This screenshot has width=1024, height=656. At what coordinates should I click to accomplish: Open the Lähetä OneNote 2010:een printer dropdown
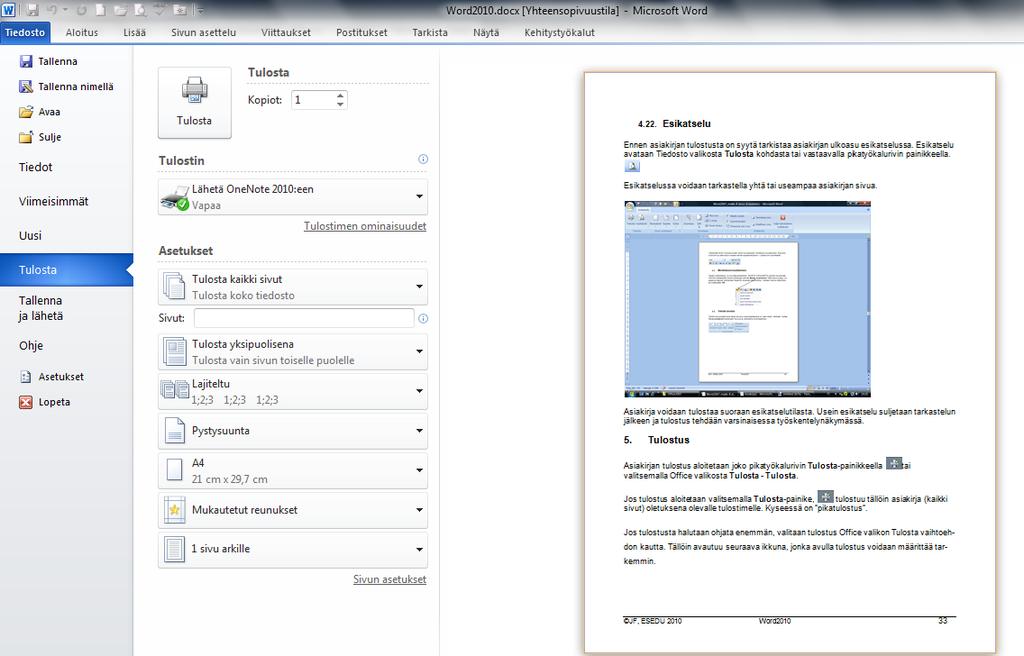[x=293, y=197]
